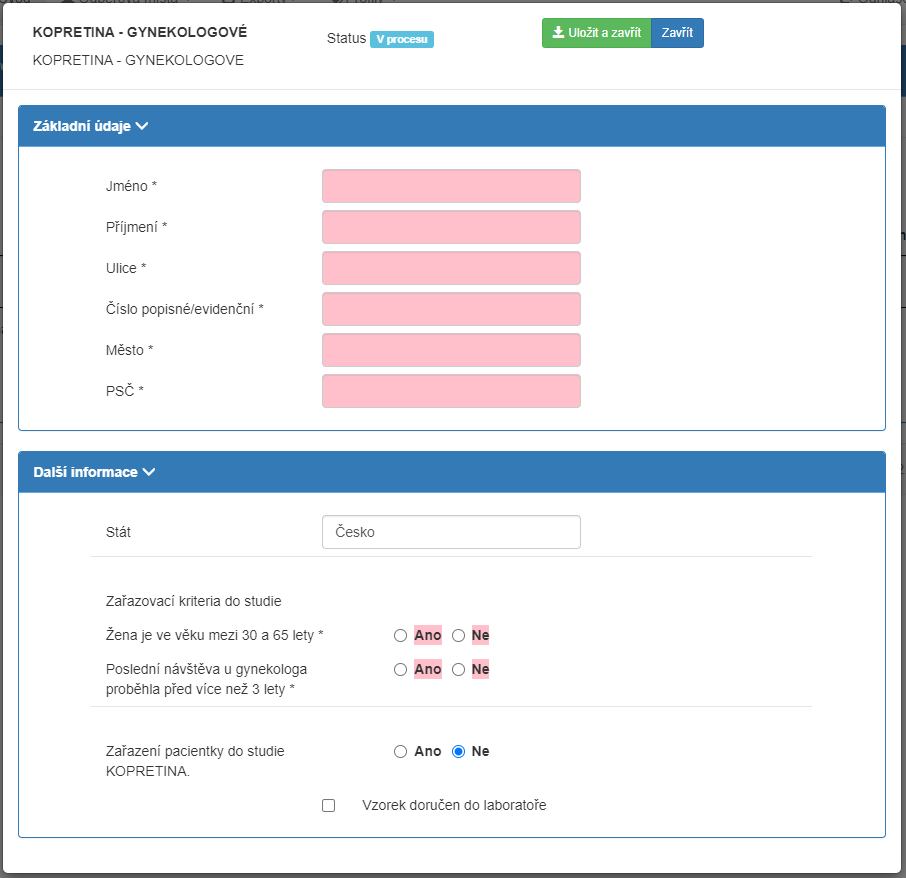Viewport: 906px width, 878px height.
Task: Focus the Příjmení text field
Action: tap(451, 227)
